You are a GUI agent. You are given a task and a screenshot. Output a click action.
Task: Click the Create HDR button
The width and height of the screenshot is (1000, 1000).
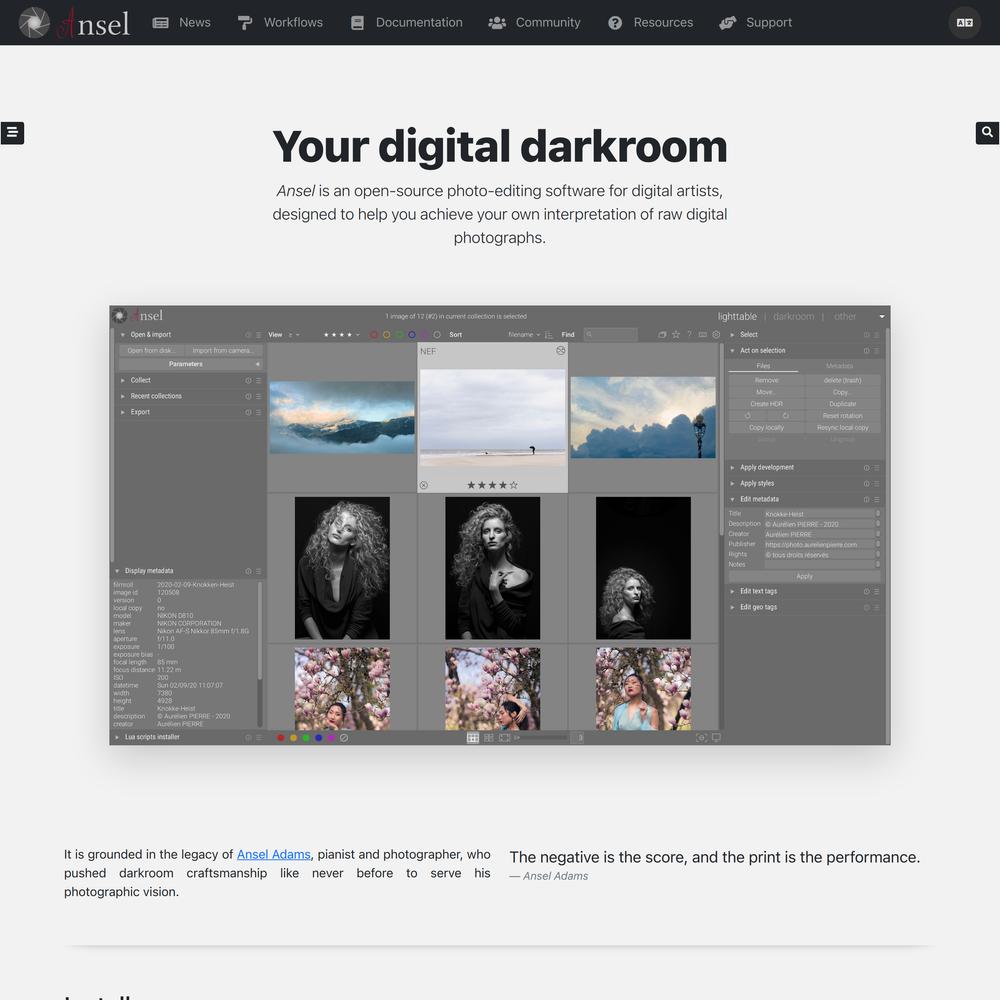[767, 404]
